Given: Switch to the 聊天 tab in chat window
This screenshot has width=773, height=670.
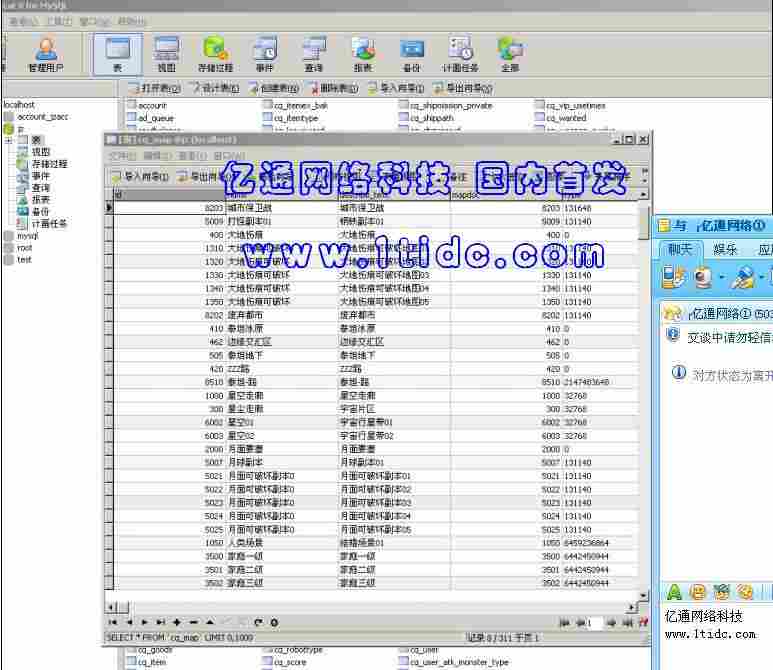Looking at the screenshot, I should [680, 249].
